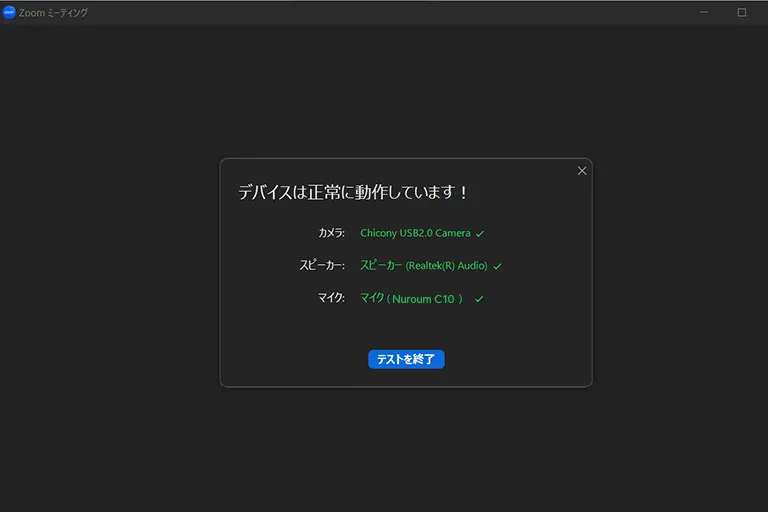
Task: Click the Zoom ミーティング title text
Action: coord(53,13)
